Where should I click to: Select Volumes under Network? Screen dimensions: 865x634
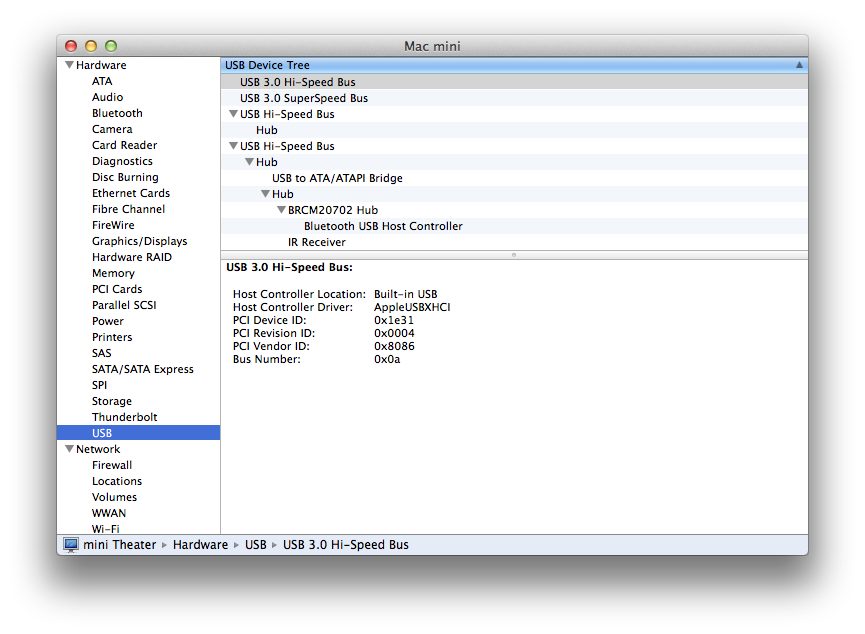click(x=114, y=497)
